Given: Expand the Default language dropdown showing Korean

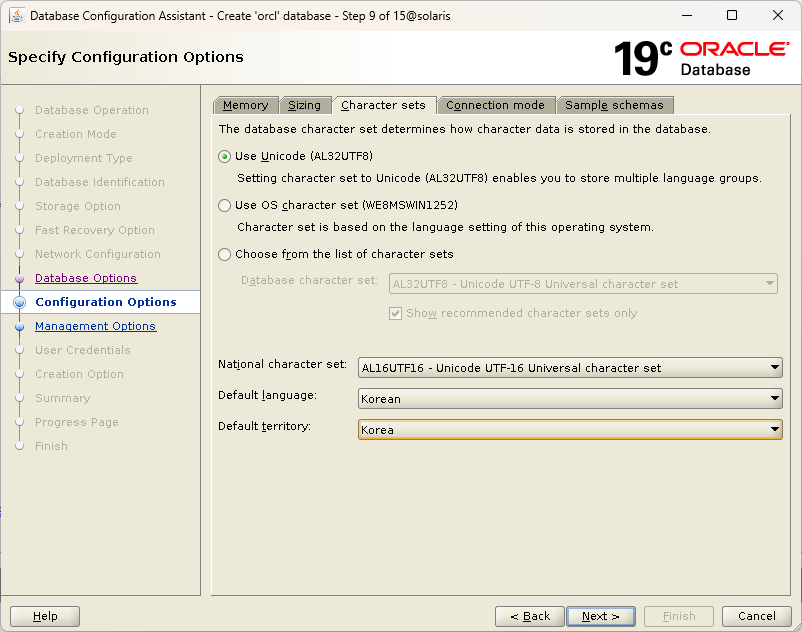Looking at the screenshot, I should tap(570, 399).
